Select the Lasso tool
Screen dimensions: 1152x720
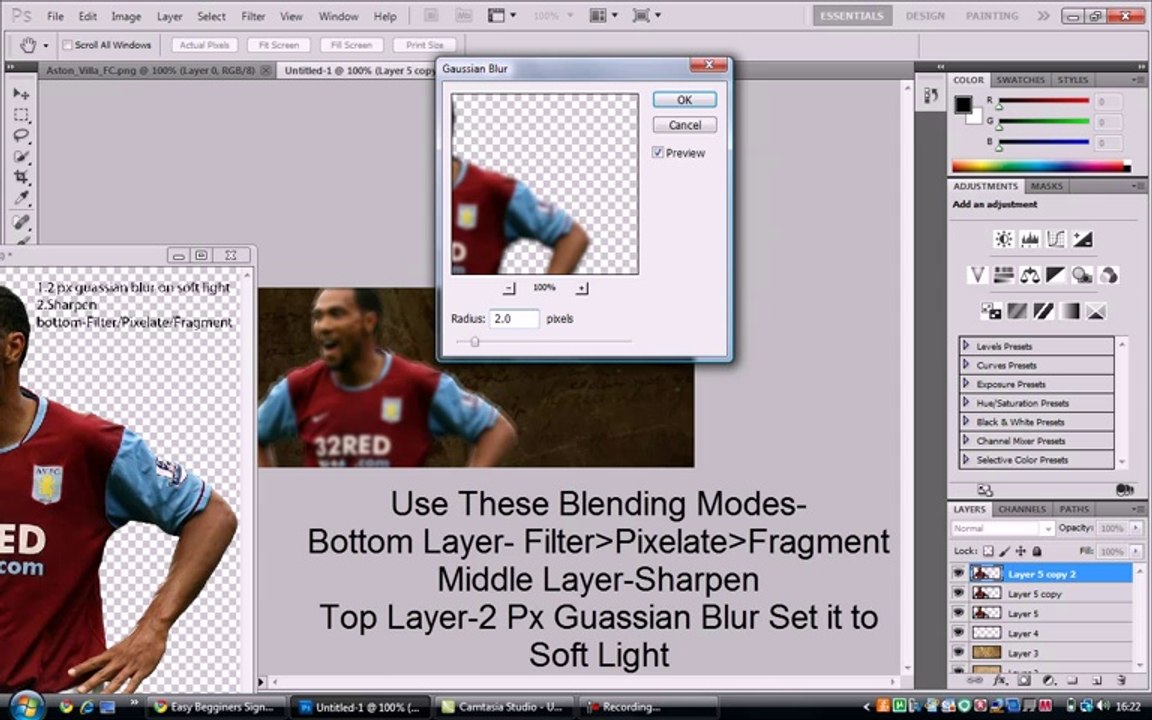(x=21, y=135)
